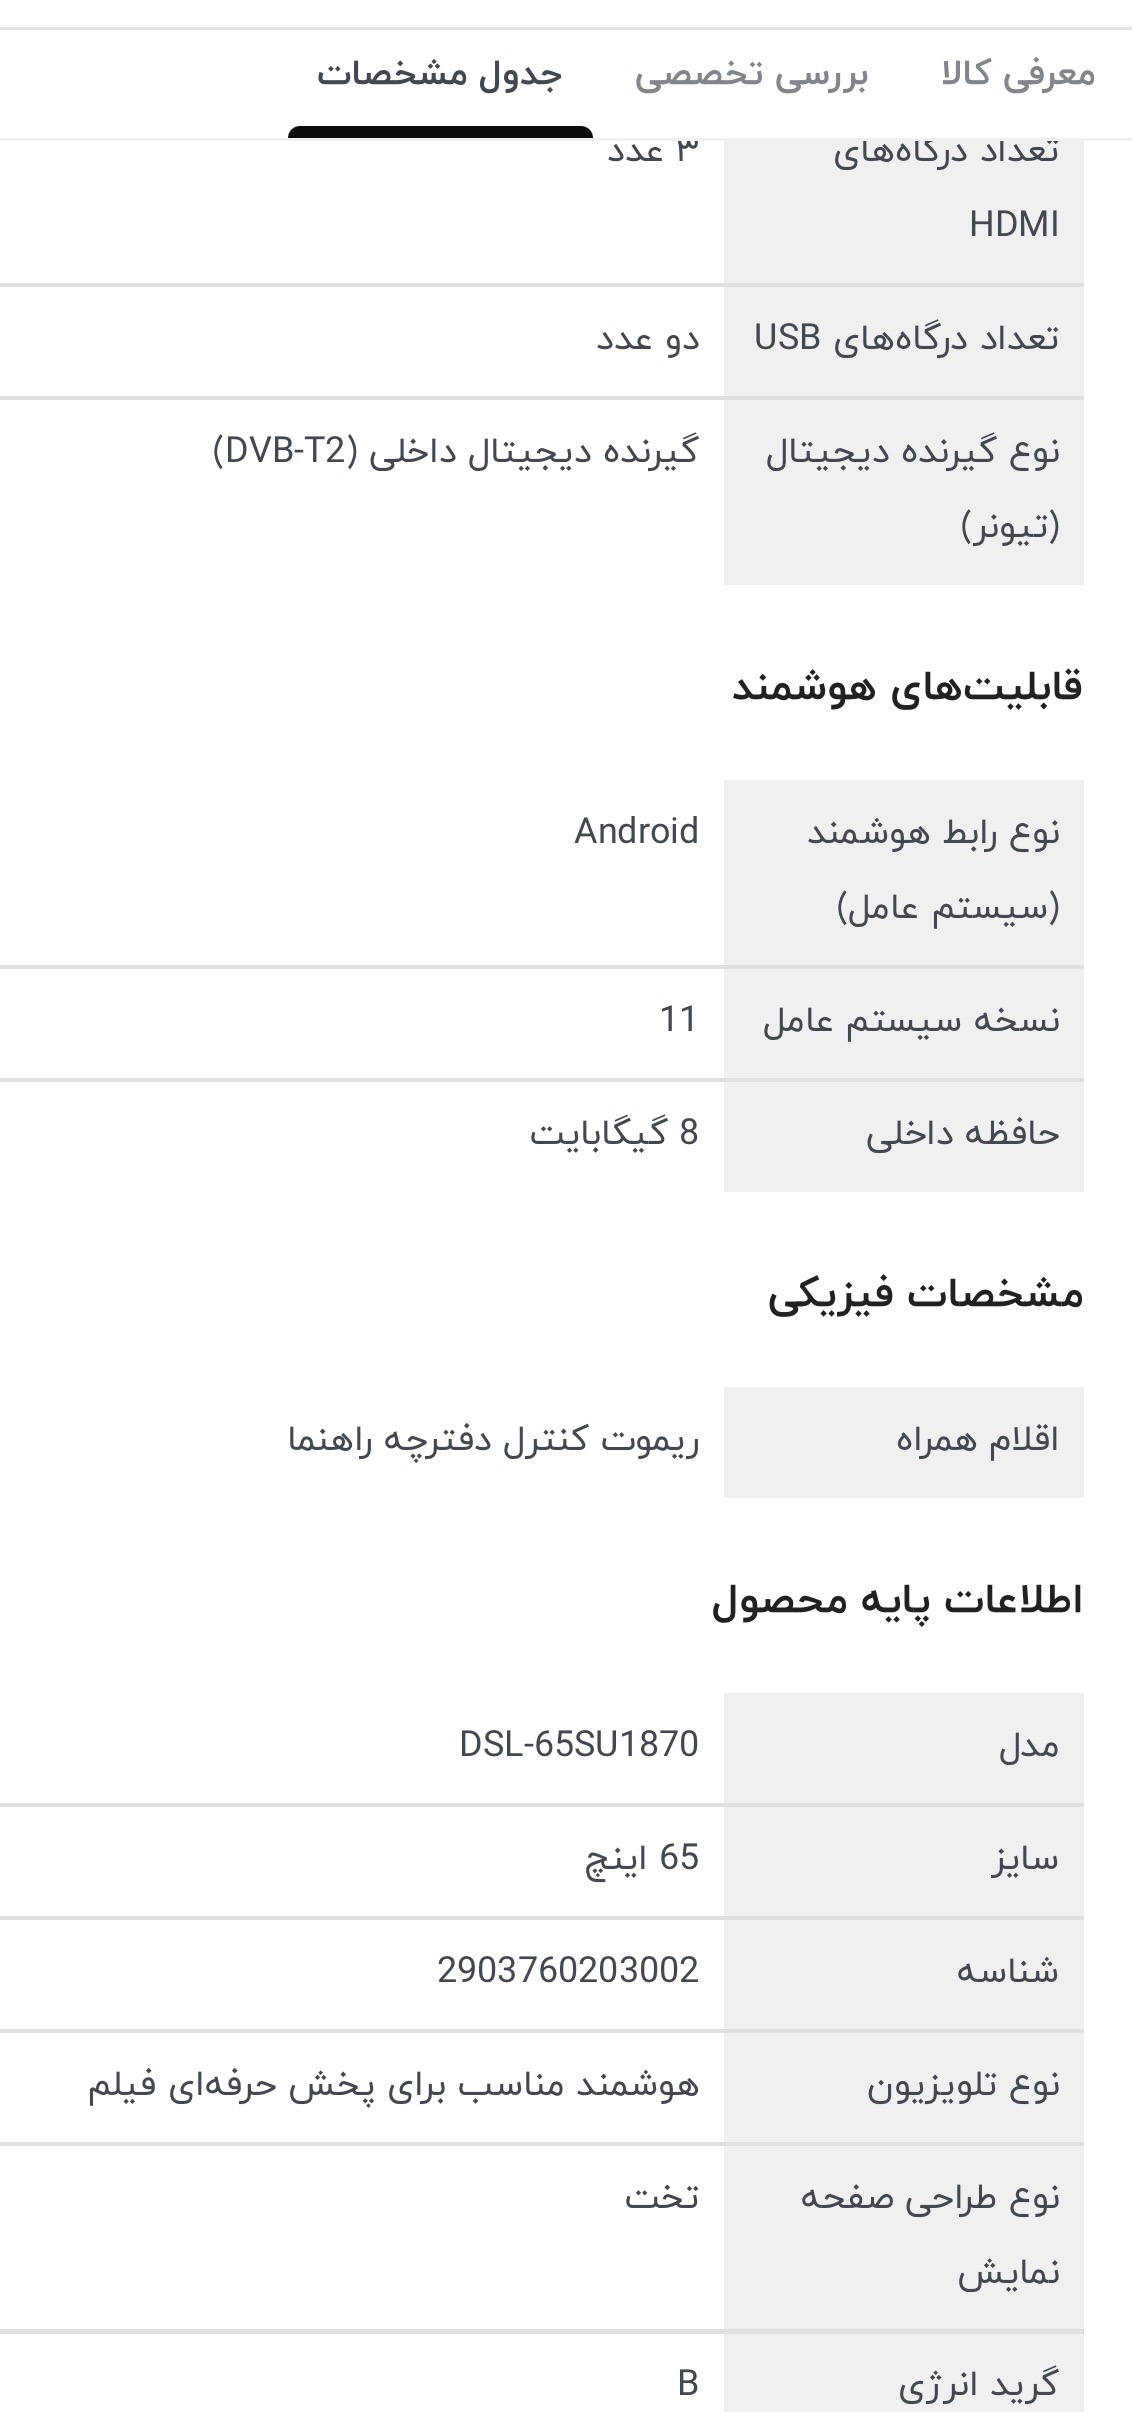Image resolution: width=1132 pixels, height=2412 pixels.
Task: Click the نوع تلویزیون label cell
Action: (x=962, y=2086)
